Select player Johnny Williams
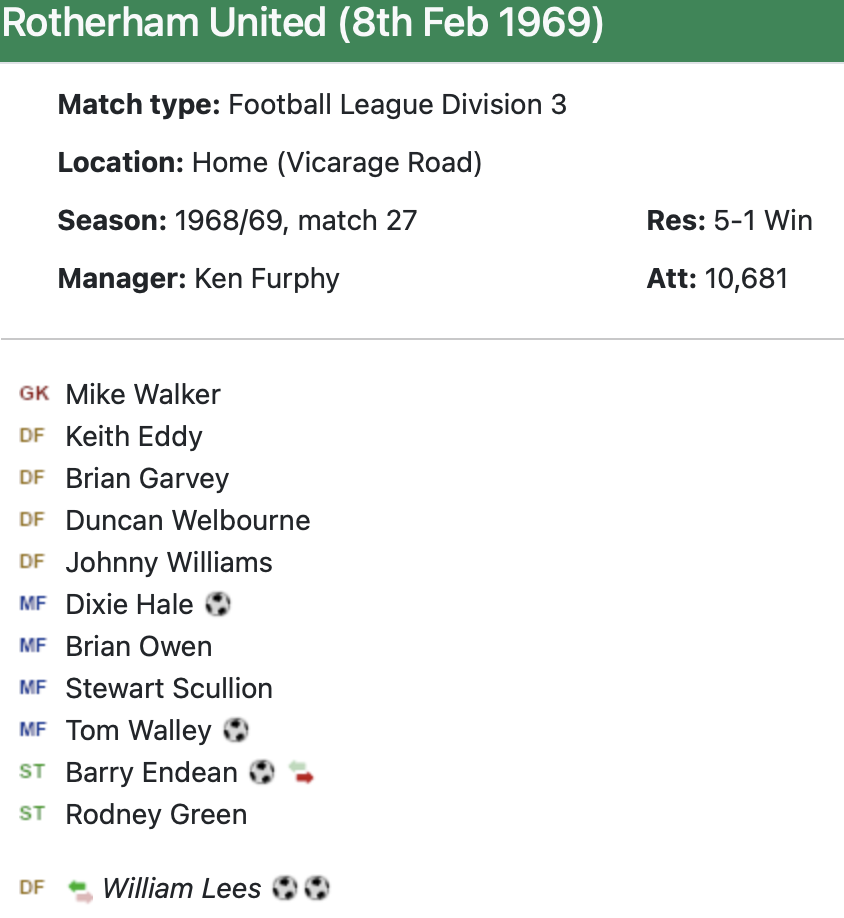The height and width of the screenshot is (918, 844). click(x=169, y=562)
